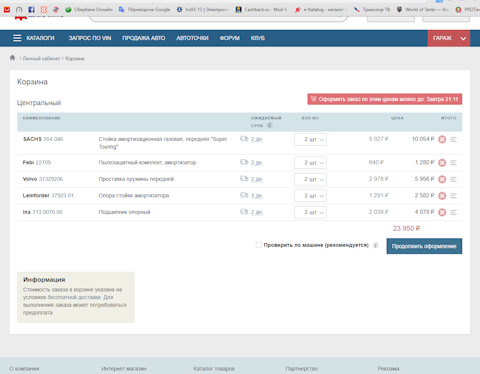Open the Каталоги menu
The image size is (480, 374).
tap(40, 38)
